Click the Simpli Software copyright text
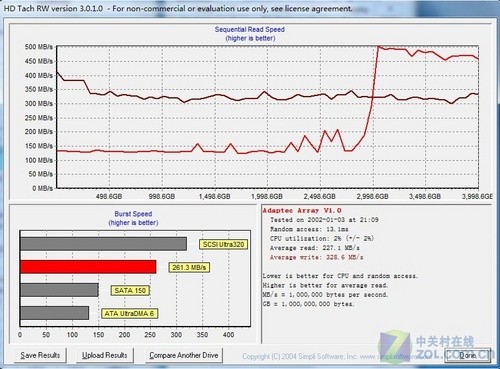Screen dimensions: 500x369 point(337,356)
